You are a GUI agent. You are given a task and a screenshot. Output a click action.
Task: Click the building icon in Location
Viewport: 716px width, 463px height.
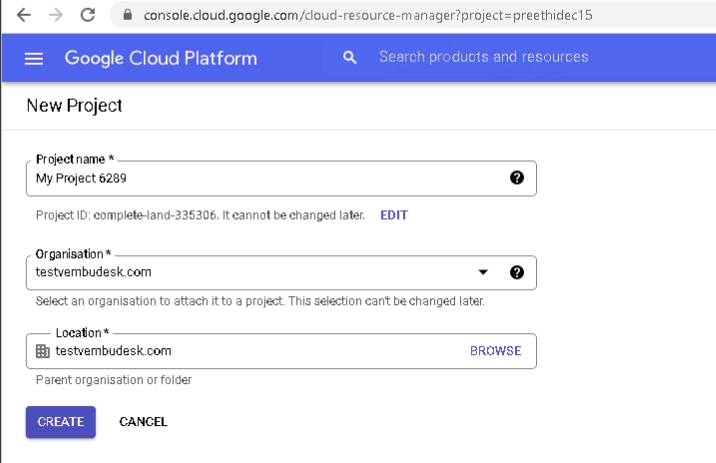(x=42, y=351)
